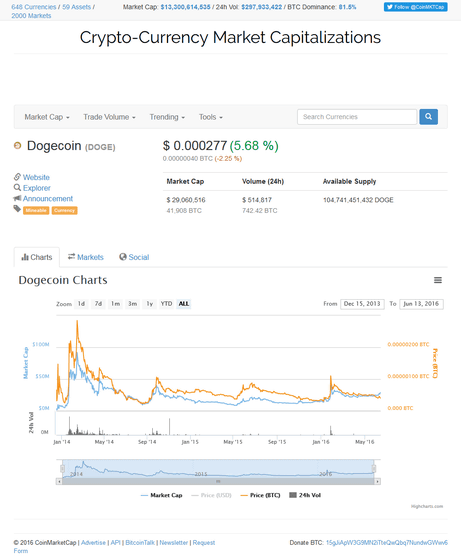Click the navigator left range handle
The image size is (461, 560).
pyautogui.click(x=62, y=469)
